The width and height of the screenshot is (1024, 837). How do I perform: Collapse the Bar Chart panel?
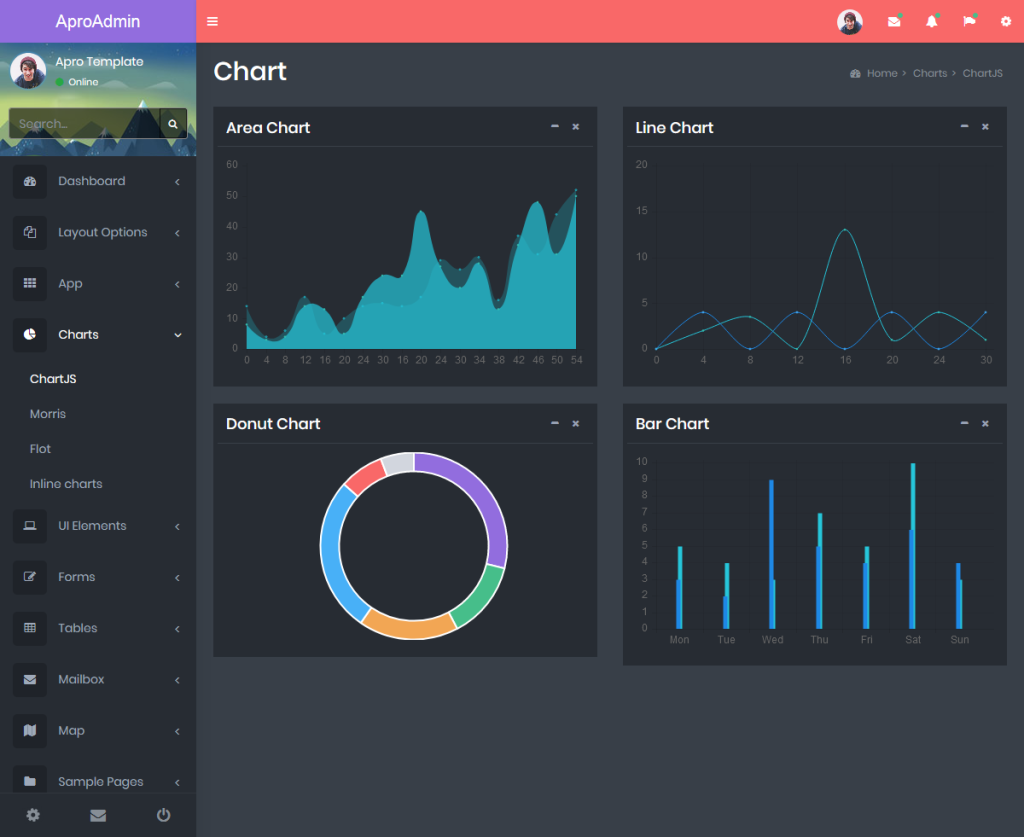(x=964, y=423)
